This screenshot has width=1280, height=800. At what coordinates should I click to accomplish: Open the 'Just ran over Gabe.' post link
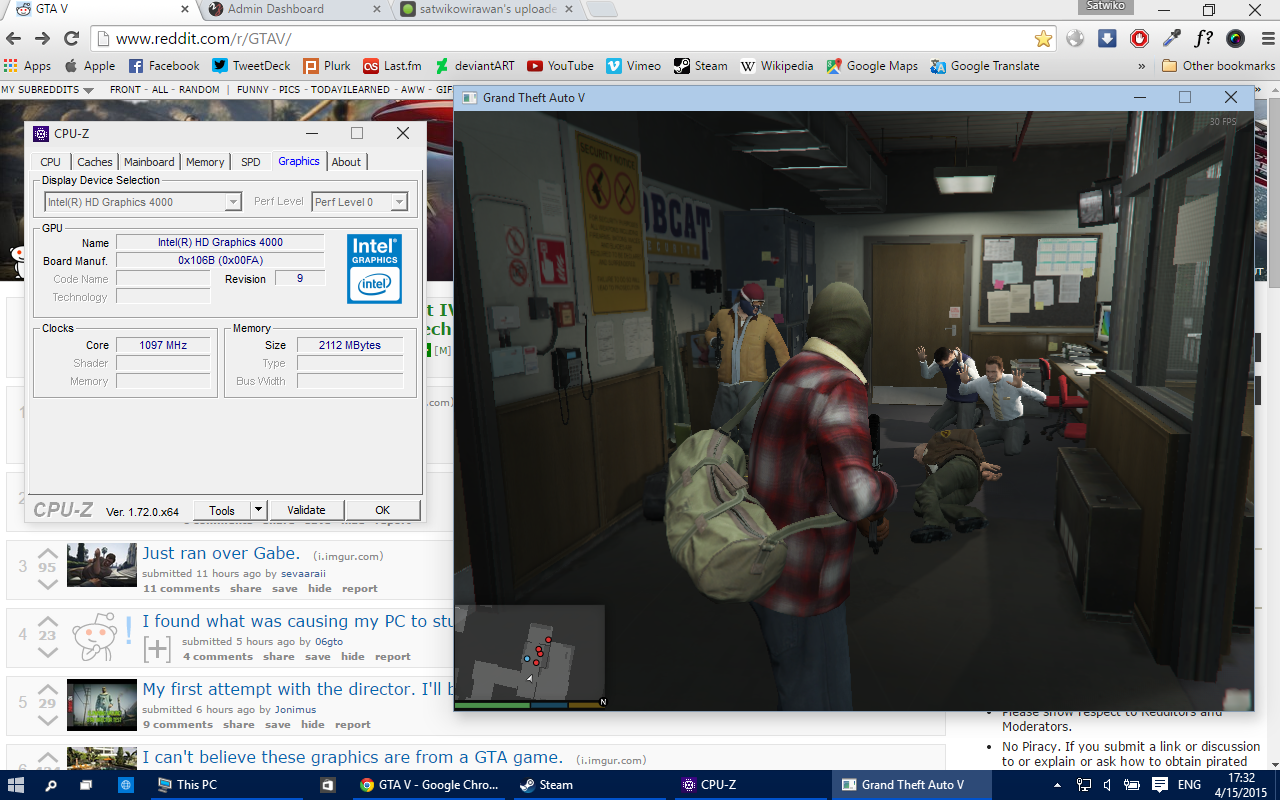click(x=221, y=553)
